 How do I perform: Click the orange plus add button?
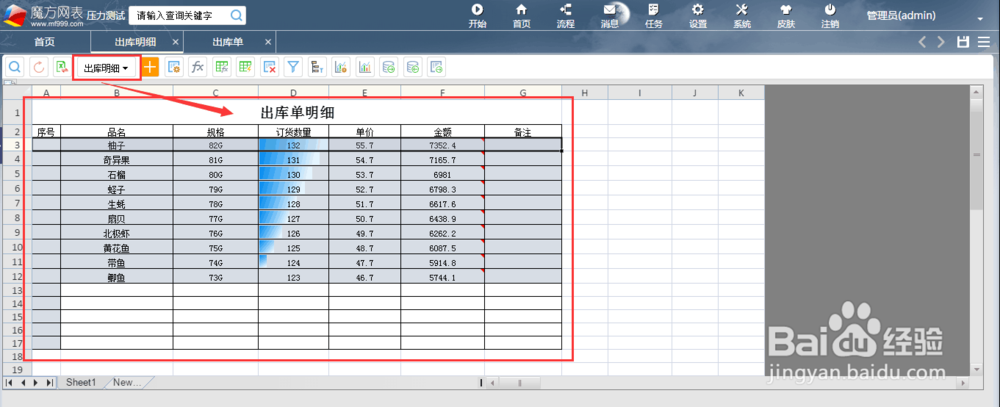[x=150, y=67]
